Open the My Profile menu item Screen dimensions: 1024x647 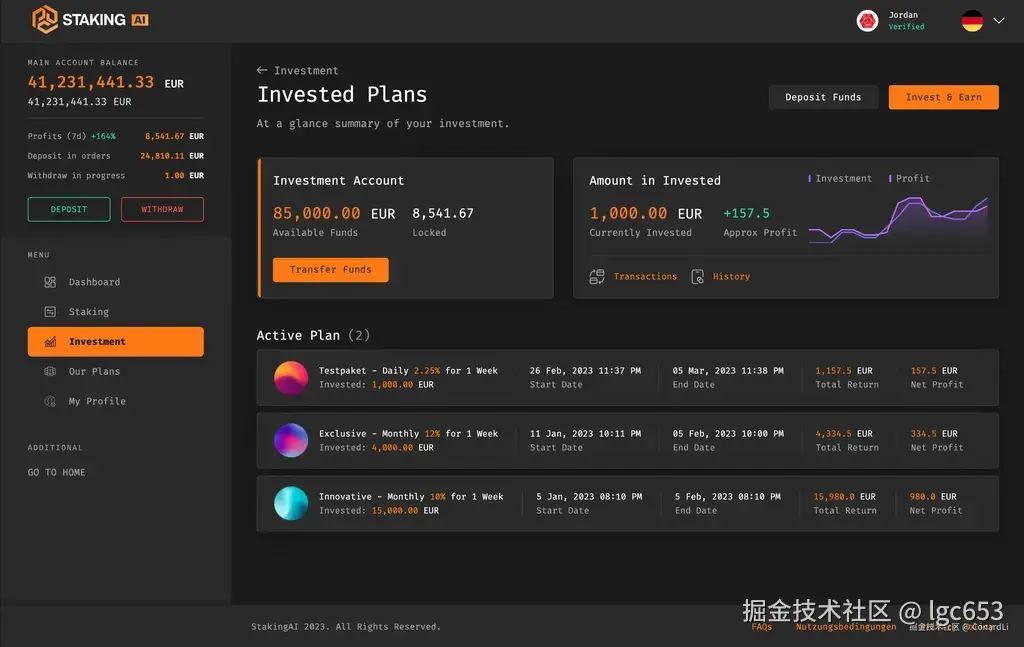(116, 401)
